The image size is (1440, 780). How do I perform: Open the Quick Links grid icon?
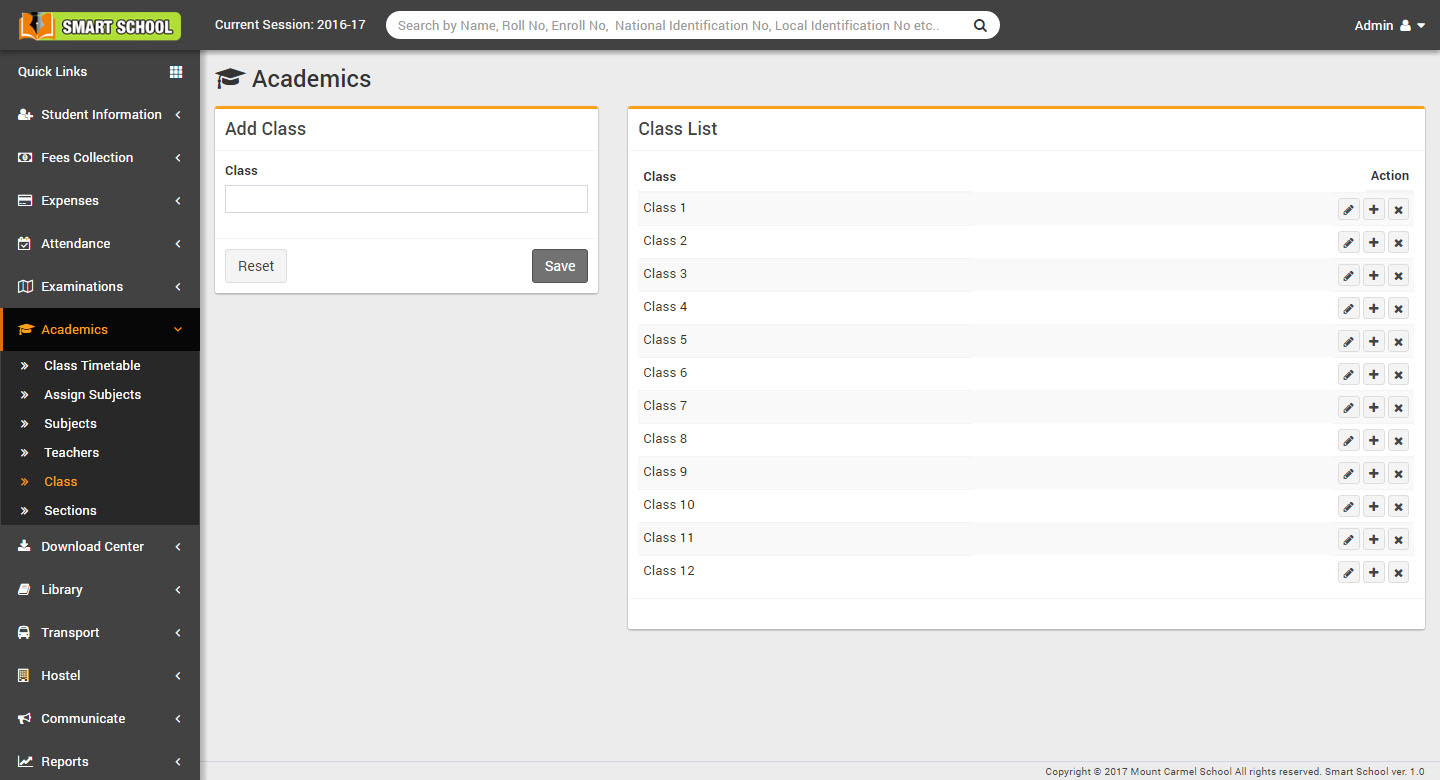[x=176, y=72]
